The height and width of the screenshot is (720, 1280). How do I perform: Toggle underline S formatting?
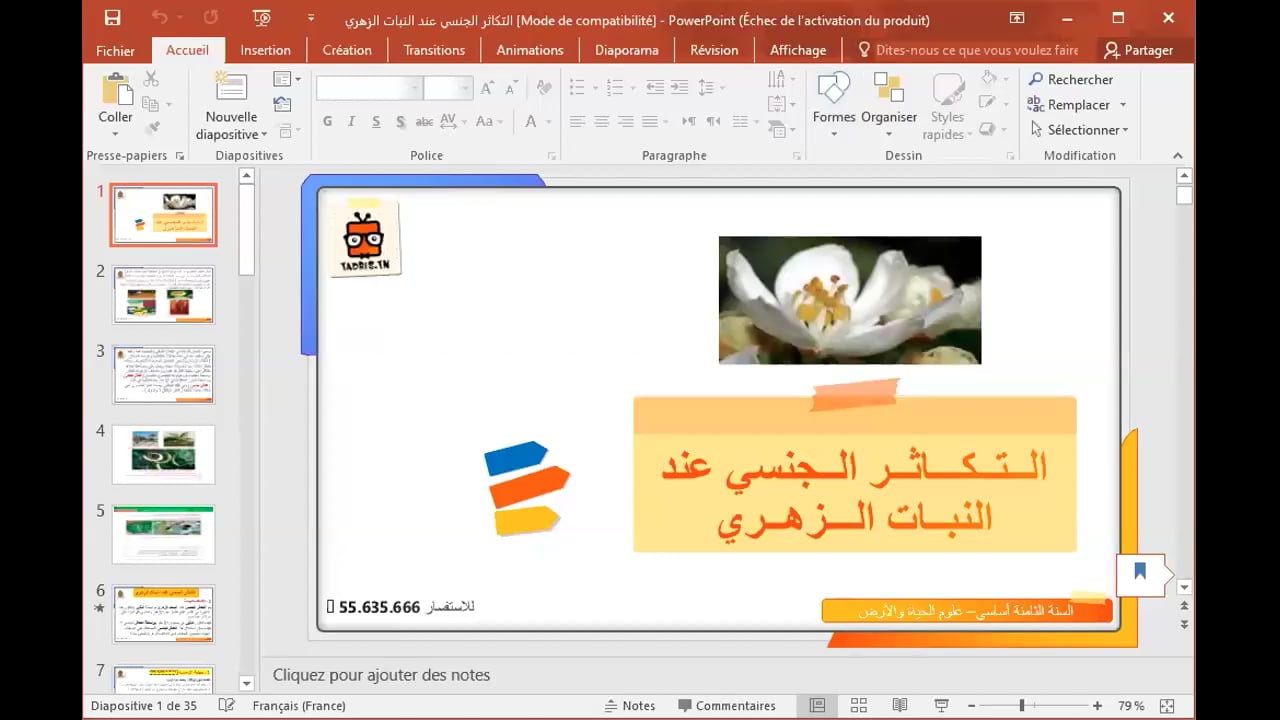click(376, 121)
